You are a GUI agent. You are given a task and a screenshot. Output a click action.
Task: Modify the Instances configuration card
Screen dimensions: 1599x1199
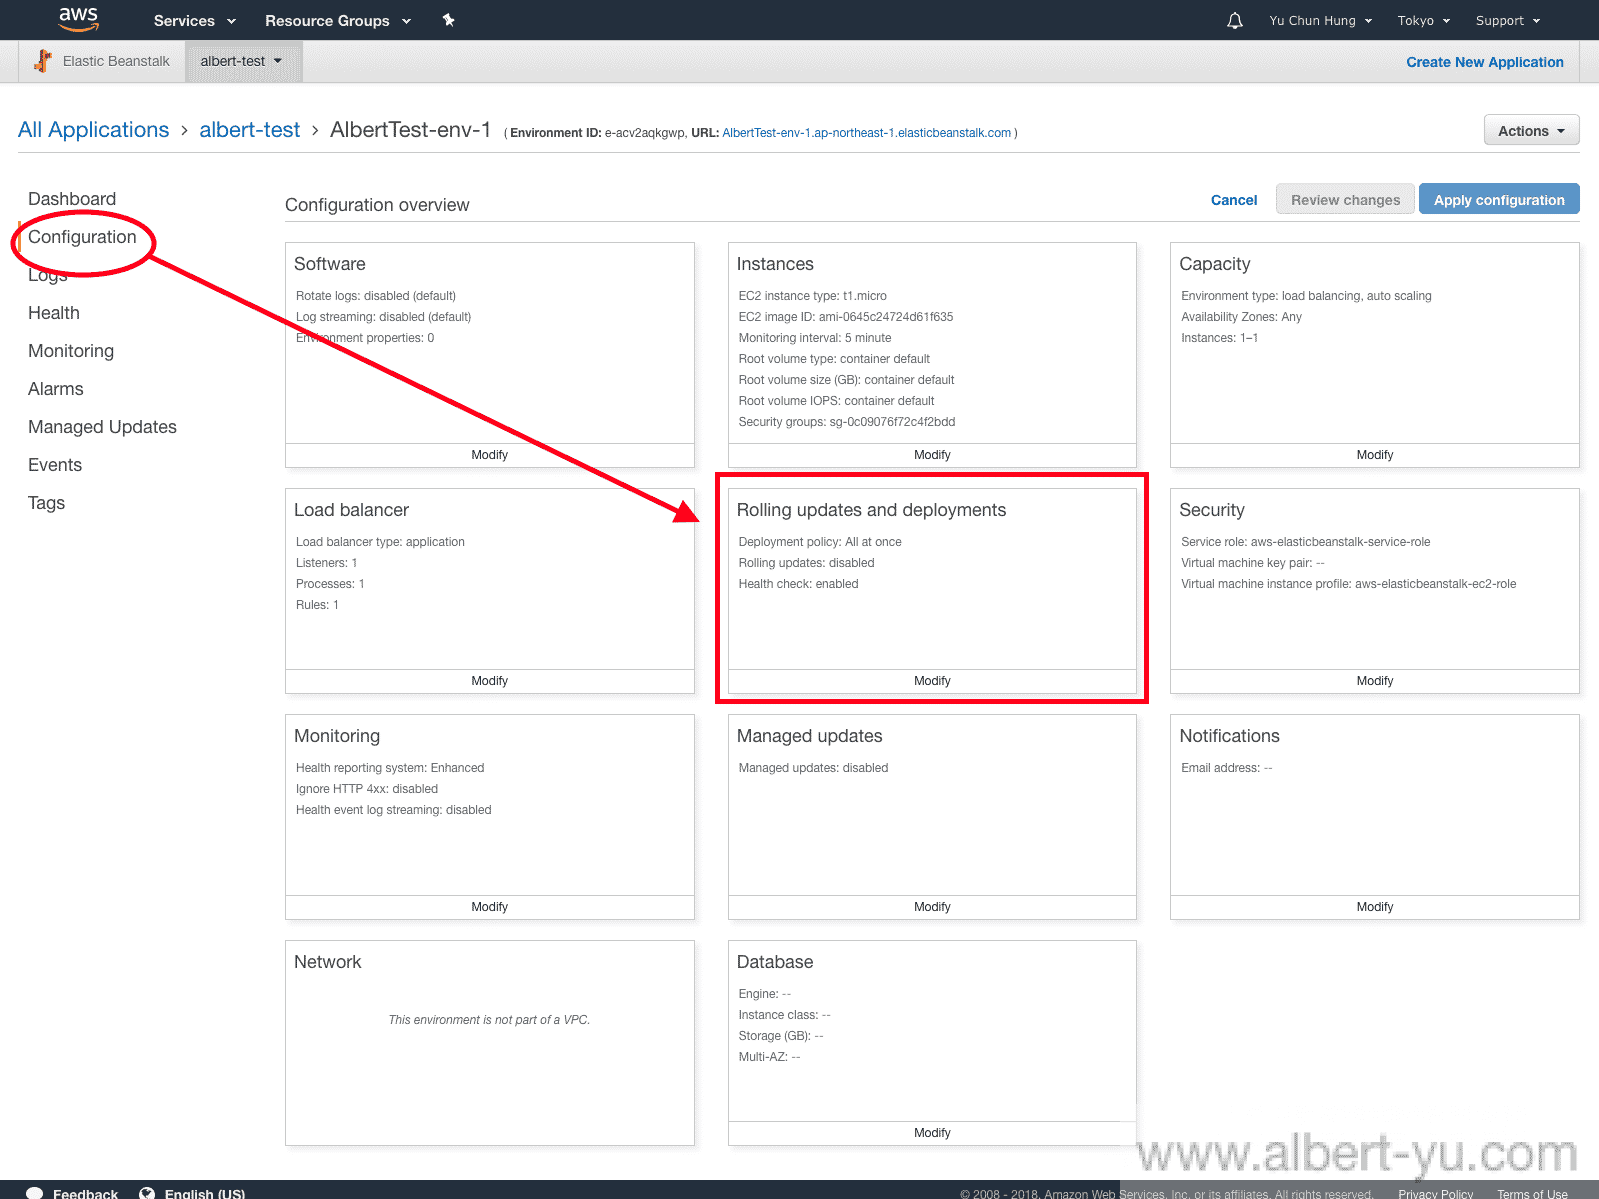(x=932, y=455)
